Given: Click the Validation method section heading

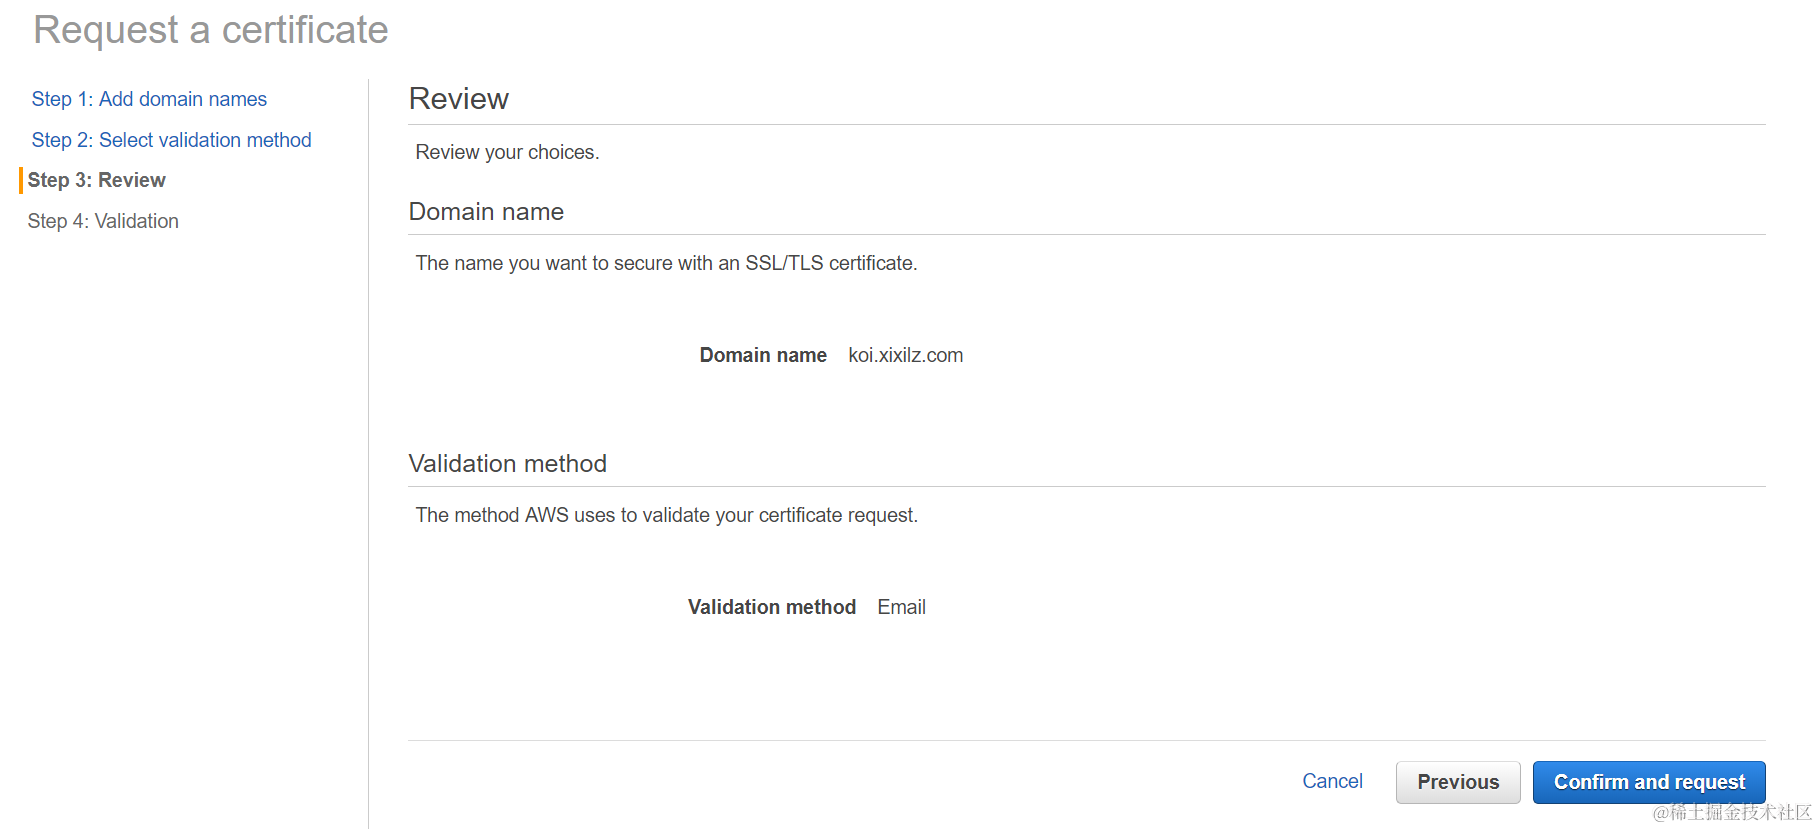Looking at the screenshot, I should coord(507,464).
